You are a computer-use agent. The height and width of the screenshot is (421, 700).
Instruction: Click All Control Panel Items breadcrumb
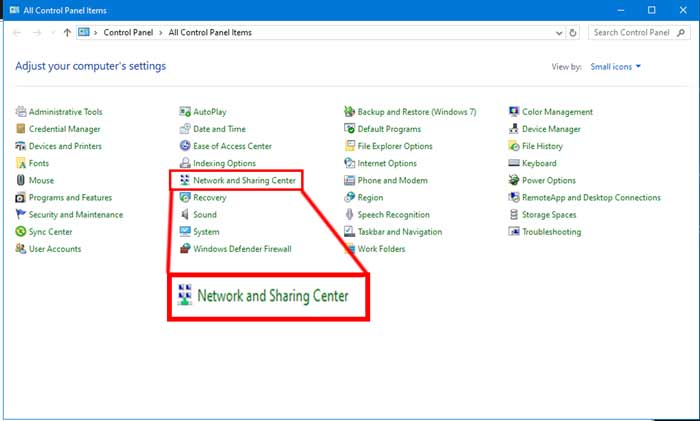[210, 33]
